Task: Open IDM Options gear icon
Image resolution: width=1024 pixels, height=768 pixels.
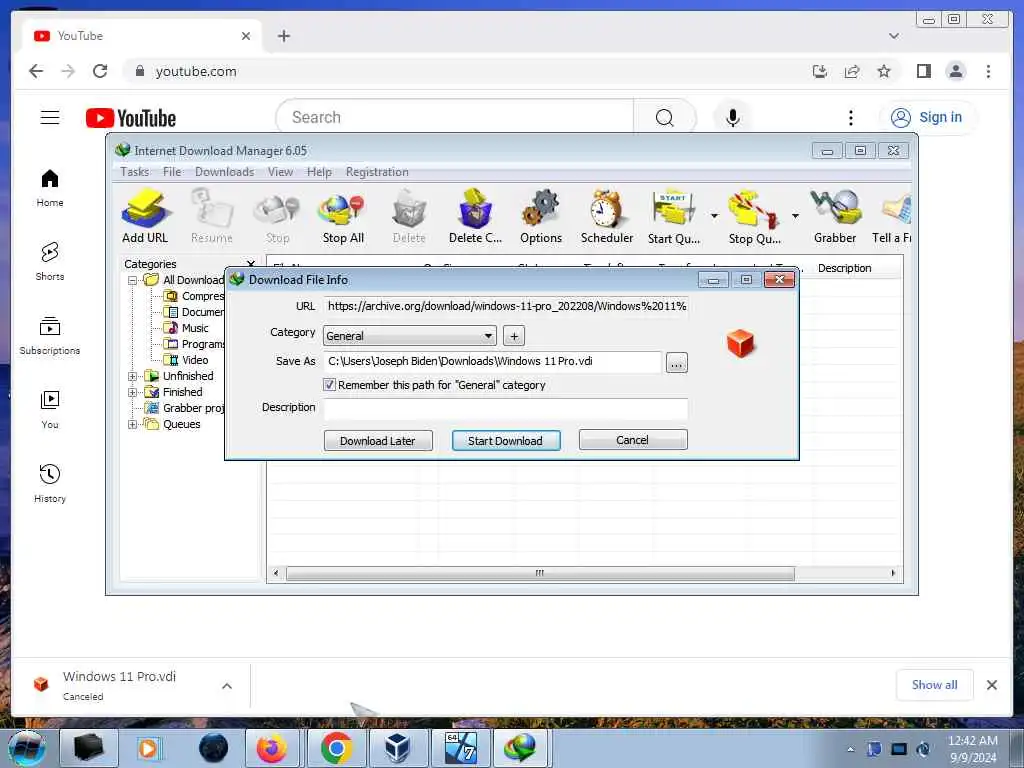Action: (541, 216)
